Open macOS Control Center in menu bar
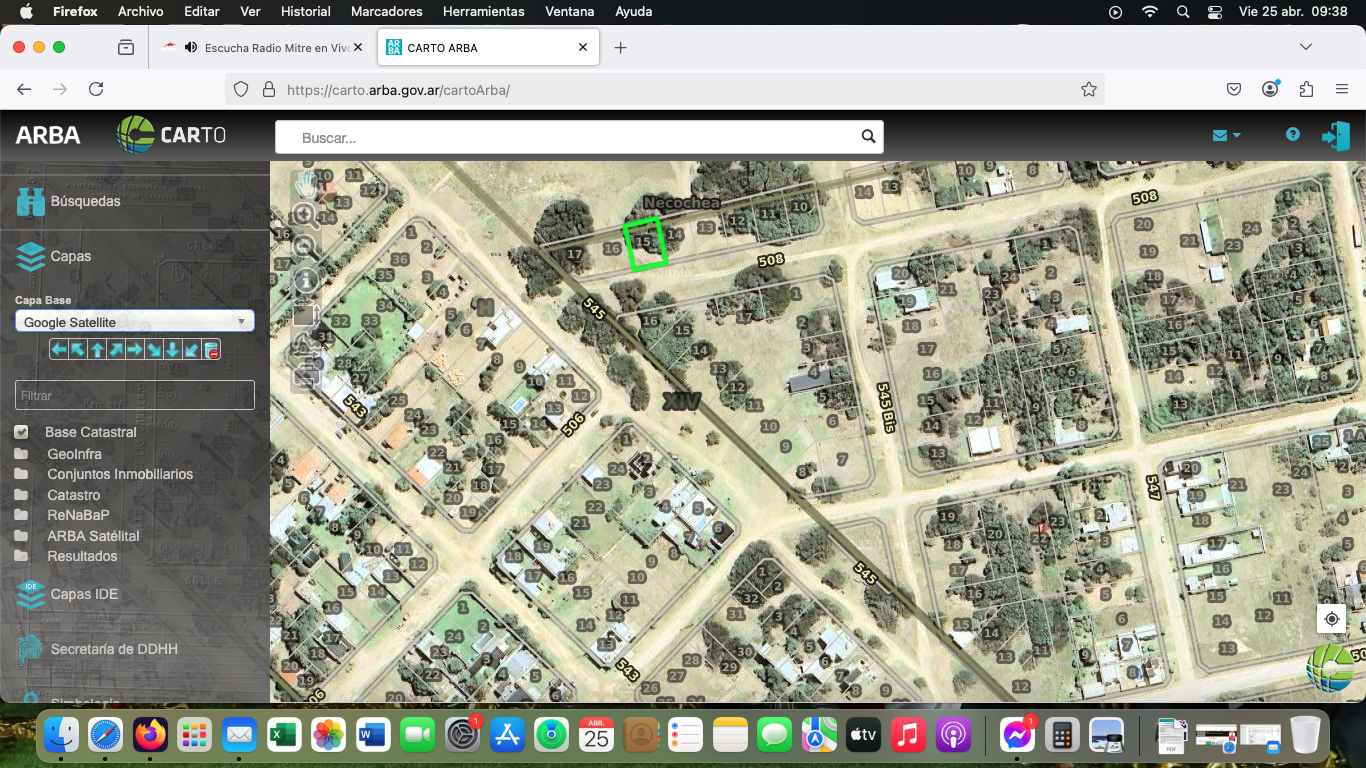The height and width of the screenshot is (768, 1366). tap(1215, 12)
